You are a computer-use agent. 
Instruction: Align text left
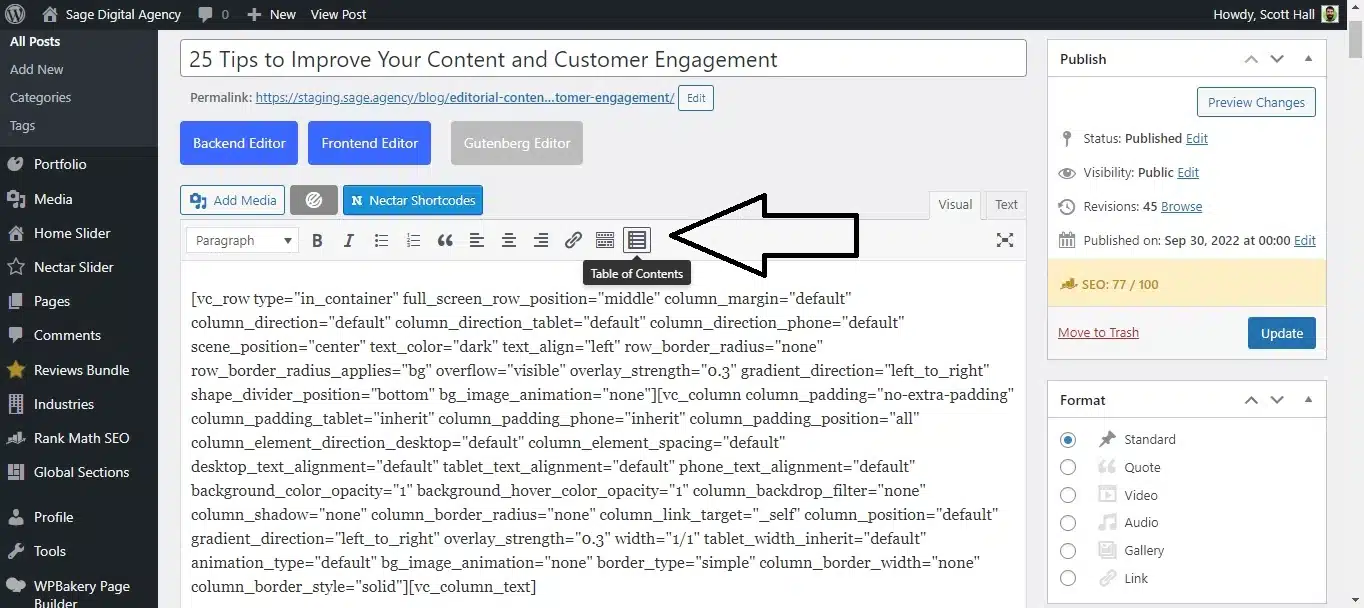[477, 240]
